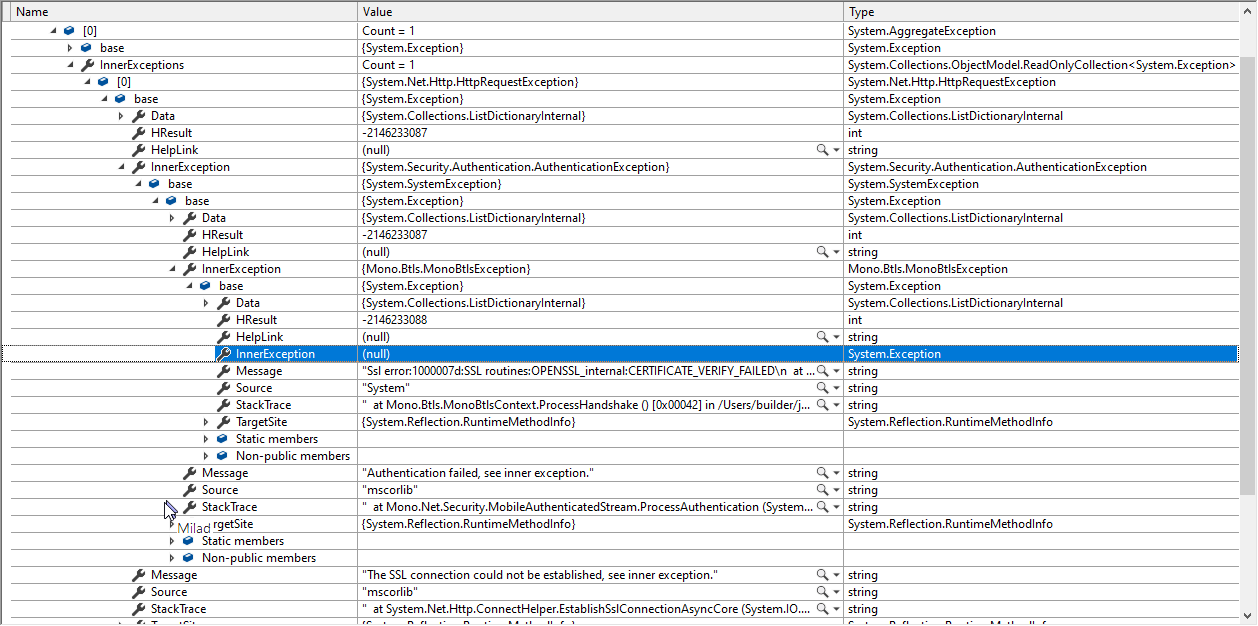This screenshot has height=626, width=1258.
Task: Open visualizer dropdown for "Authentication failed" Message
Action: 836,473
